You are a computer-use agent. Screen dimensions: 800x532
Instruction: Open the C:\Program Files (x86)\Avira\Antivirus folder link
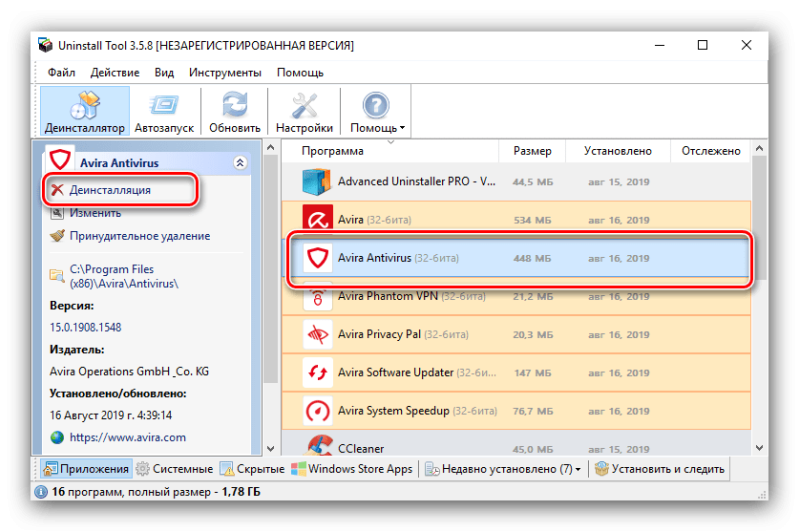[124, 276]
